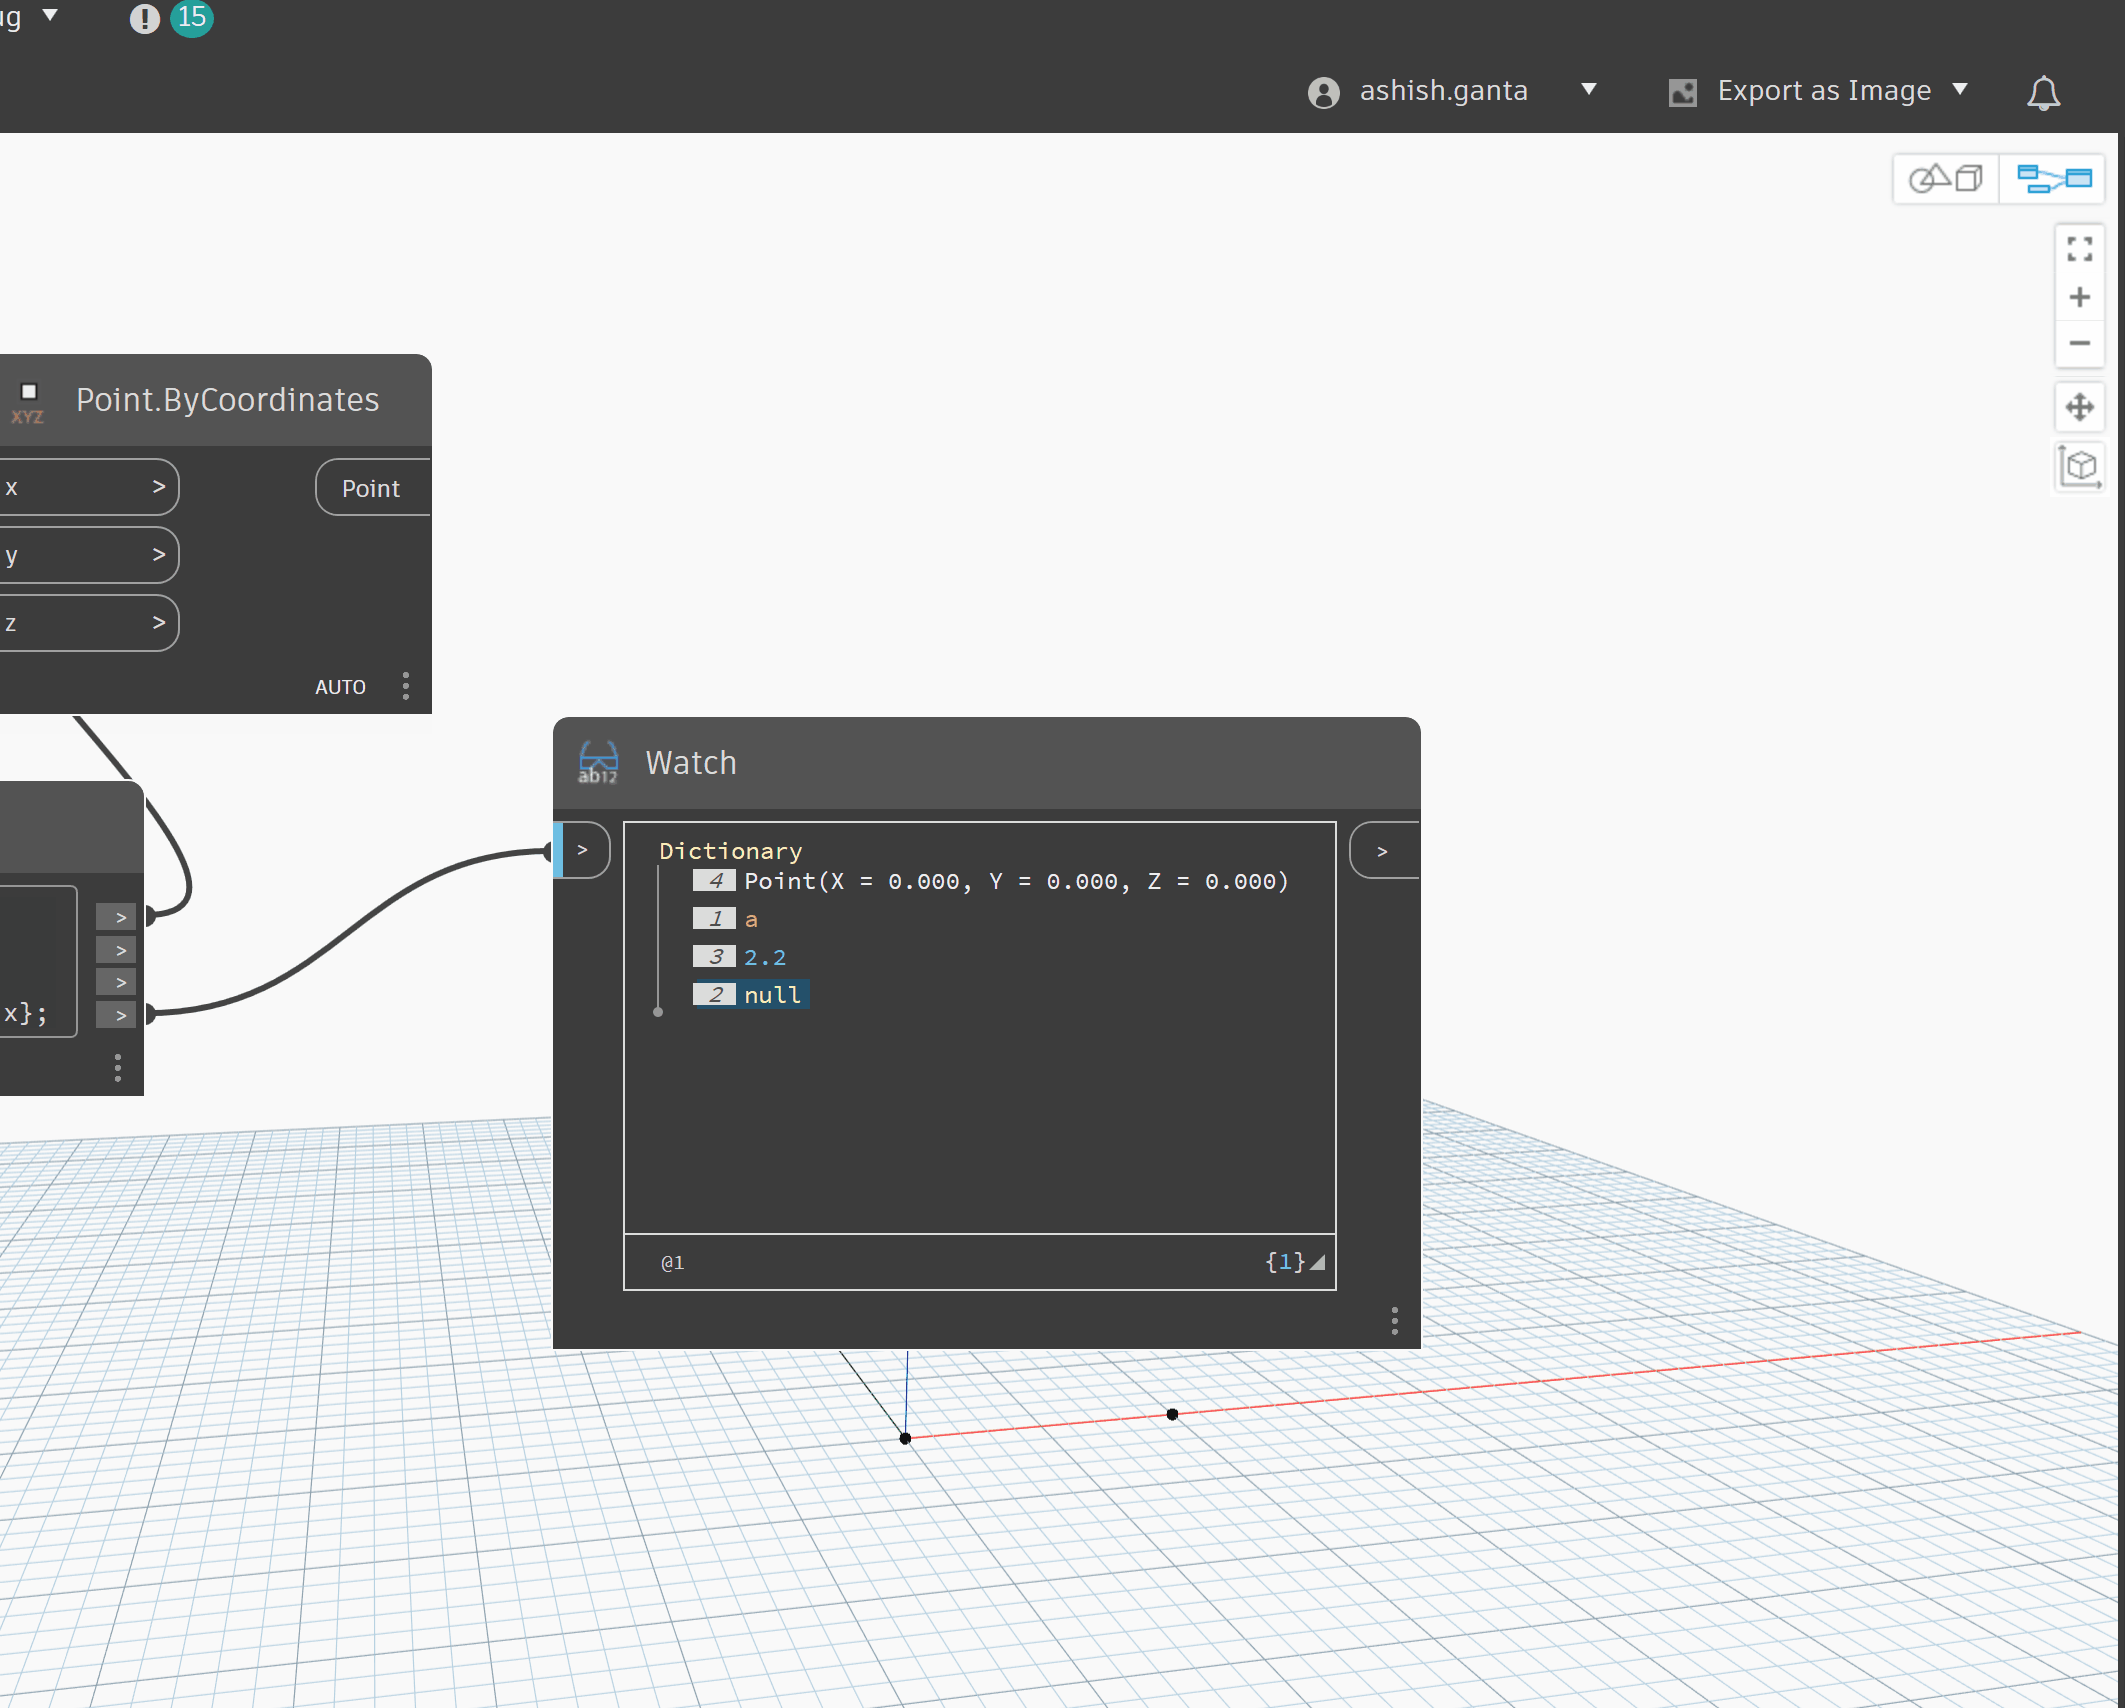Click key label 2 in Watch
The width and height of the screenshot is (2125, 1708).
(715, 995)
